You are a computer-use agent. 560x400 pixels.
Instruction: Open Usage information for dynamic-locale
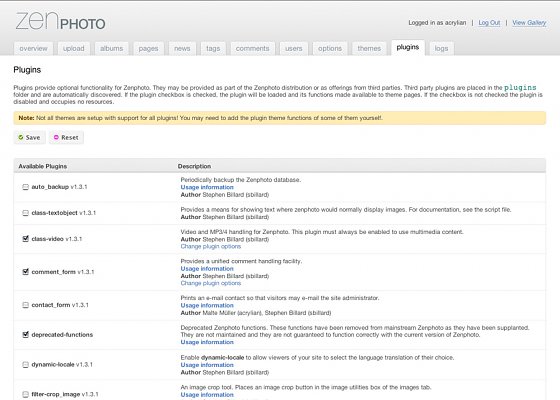coord(207,365)
